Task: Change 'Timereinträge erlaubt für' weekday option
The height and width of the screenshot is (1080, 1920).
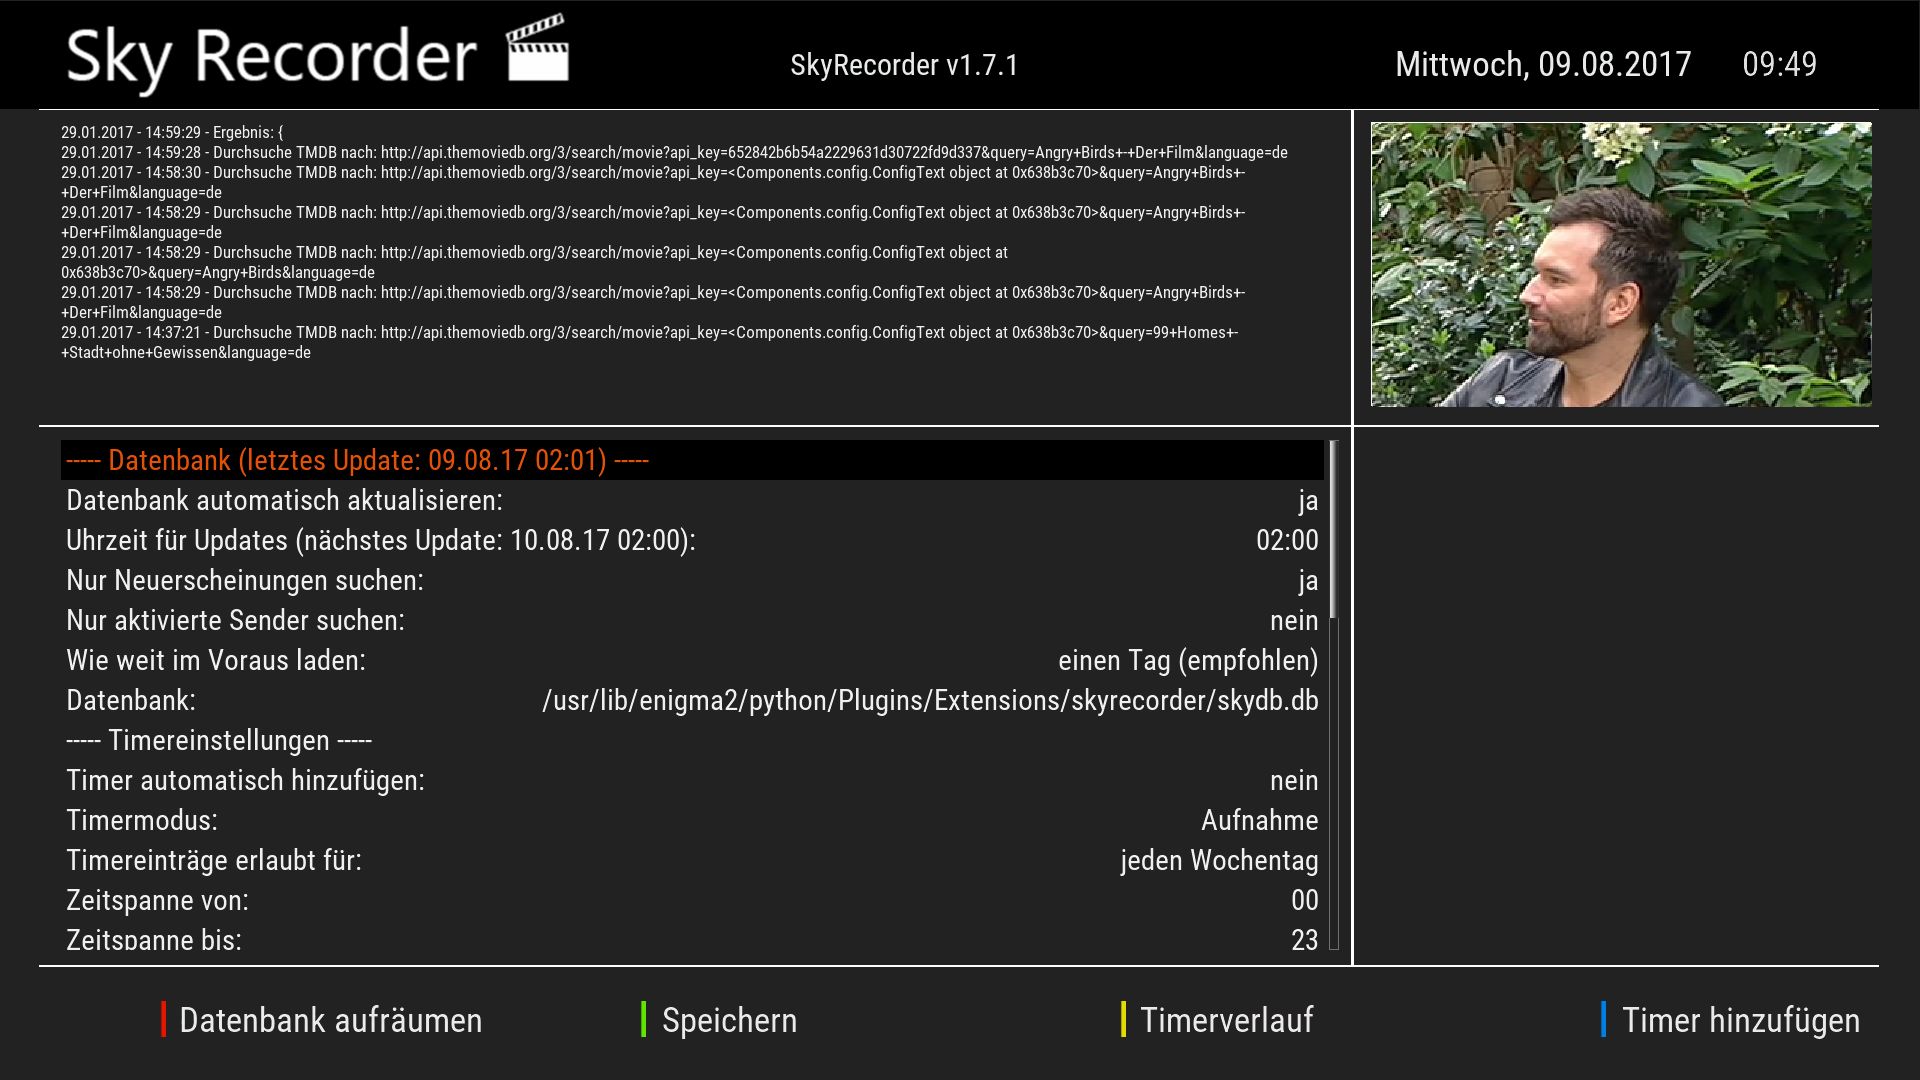Action: click(1218, 860)
